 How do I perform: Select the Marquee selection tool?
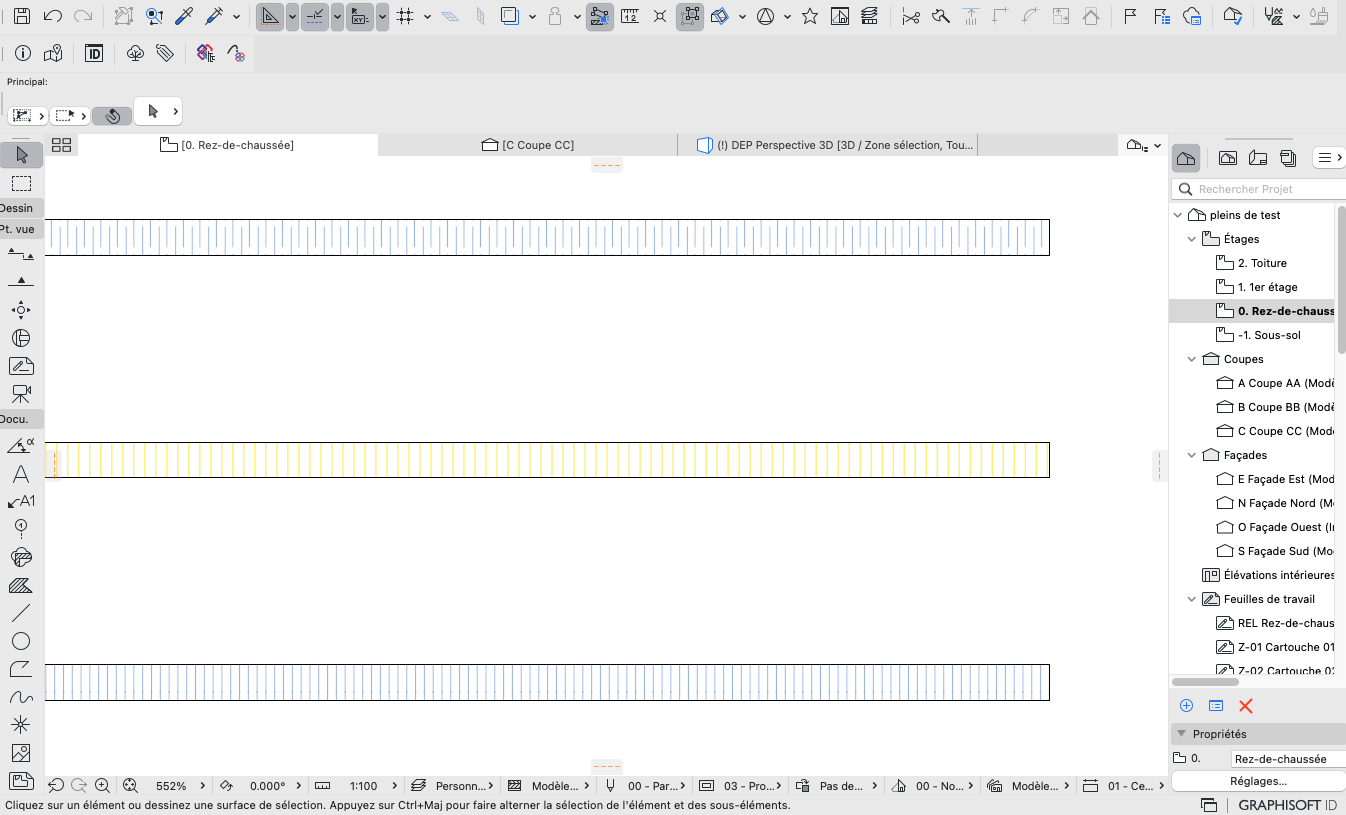tap(21, 183)
